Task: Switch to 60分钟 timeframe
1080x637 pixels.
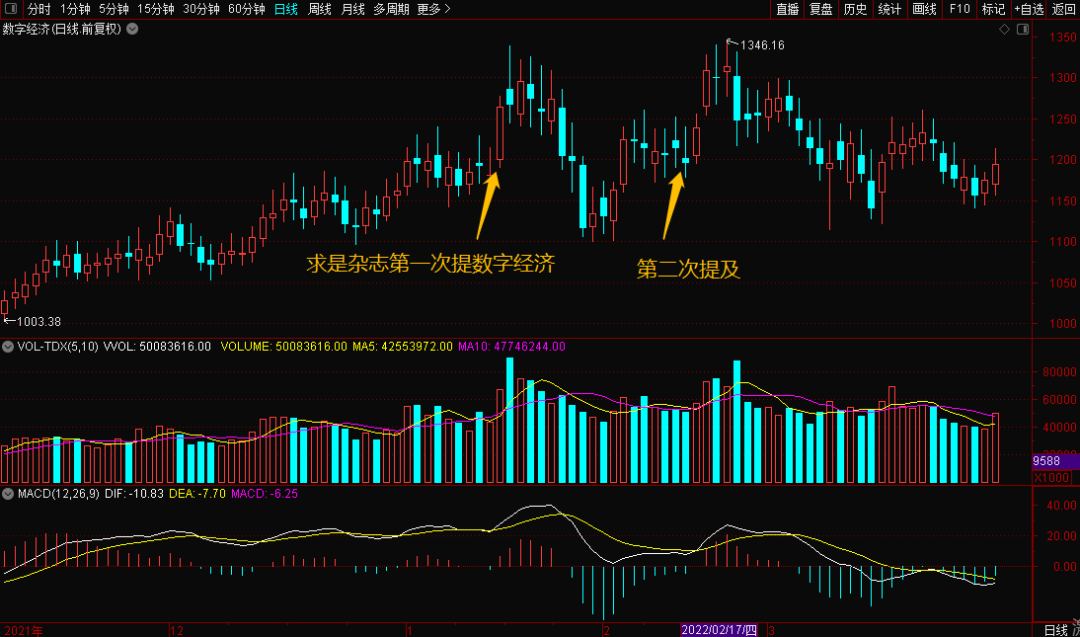Action: [x=246, y=9]
